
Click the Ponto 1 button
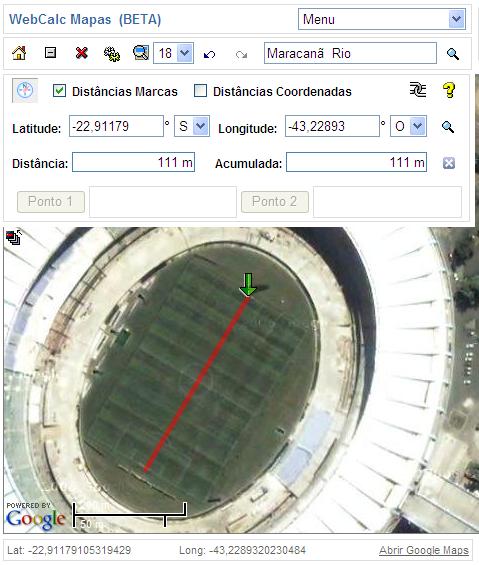pos(51,202)
